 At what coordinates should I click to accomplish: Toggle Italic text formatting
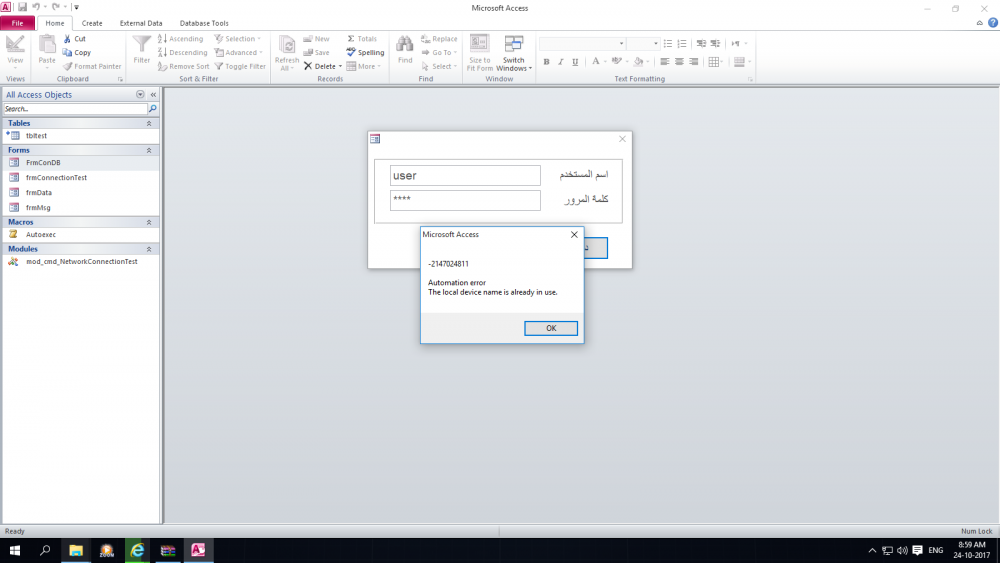[x=561, y=62]
